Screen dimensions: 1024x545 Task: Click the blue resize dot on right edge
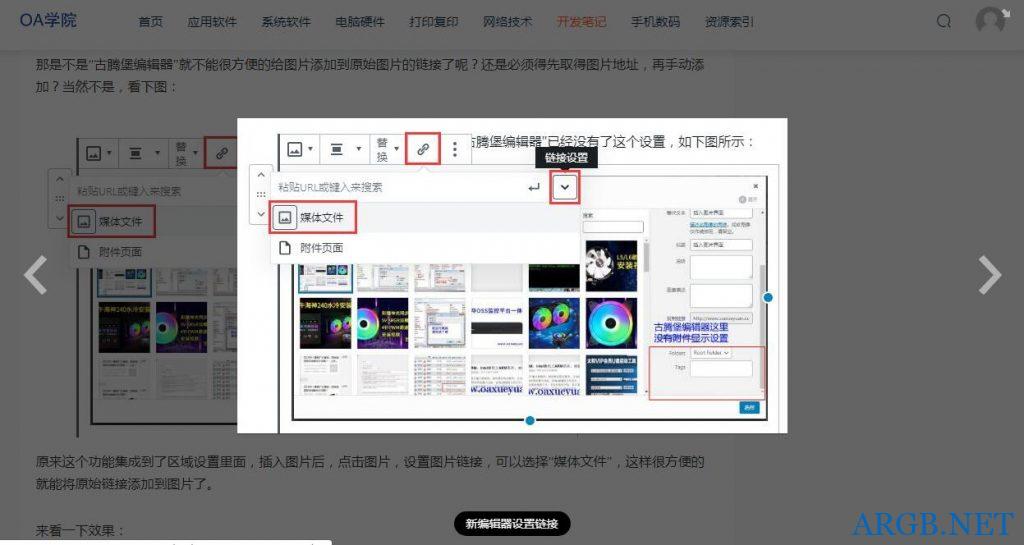(768, 298)
